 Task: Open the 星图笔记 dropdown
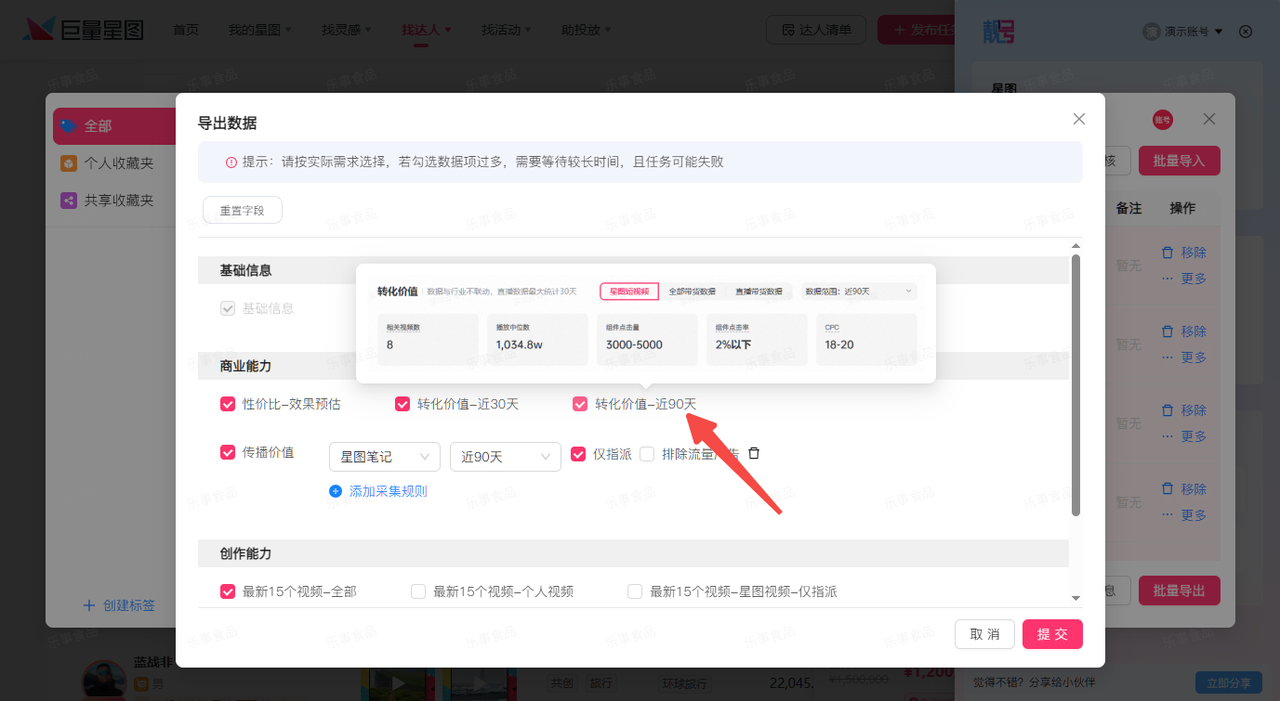pos(384,457)
